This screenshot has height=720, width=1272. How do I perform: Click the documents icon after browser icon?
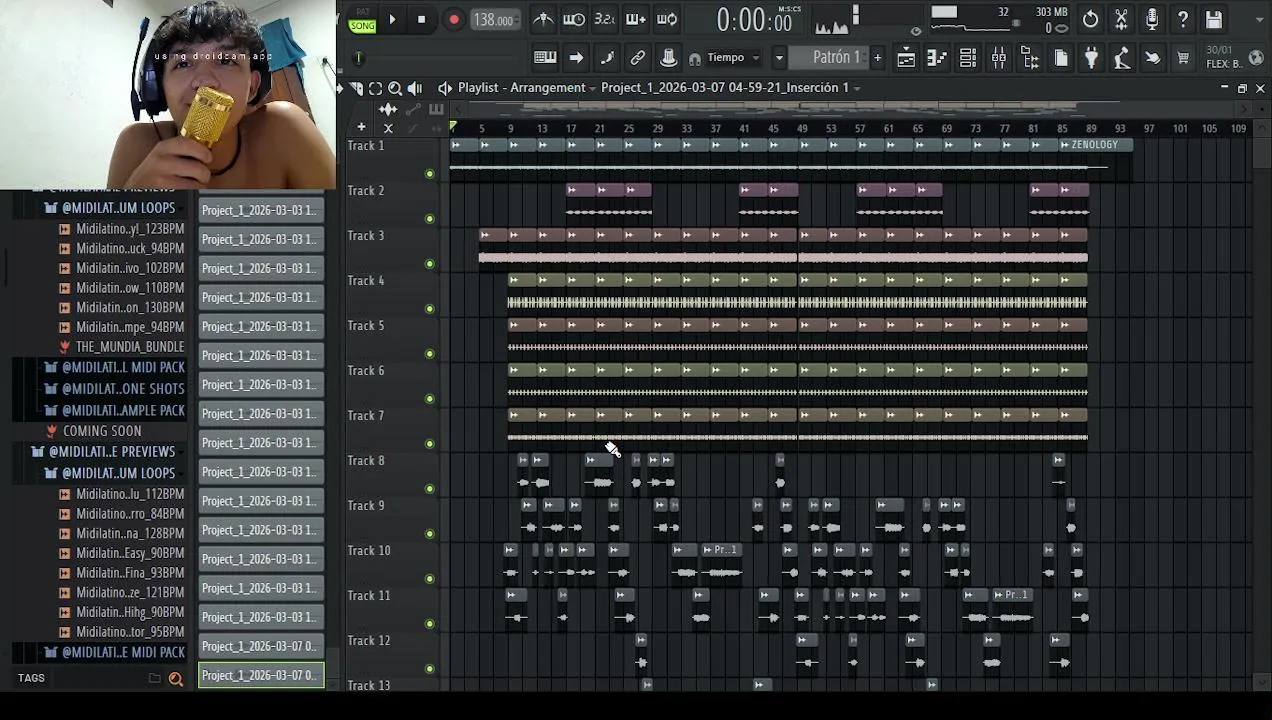tap(1061, 58)
